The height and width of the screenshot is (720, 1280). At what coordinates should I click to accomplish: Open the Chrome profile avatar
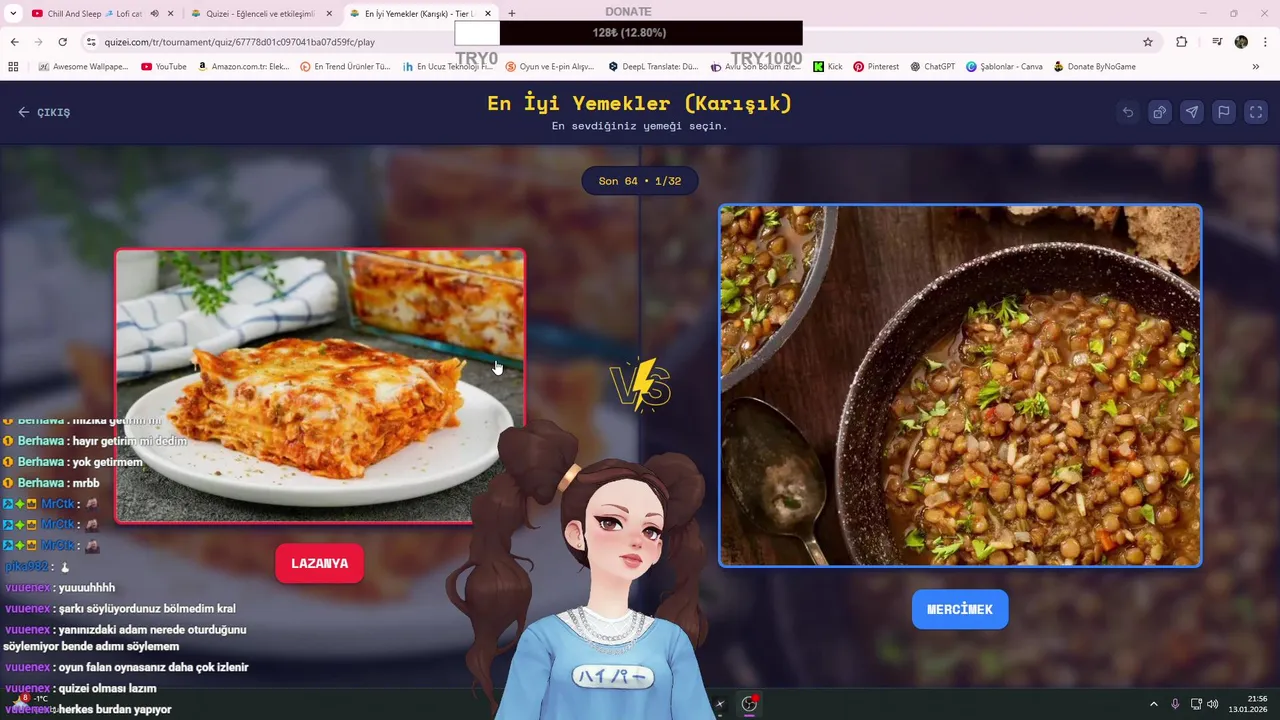[1241, 42]
